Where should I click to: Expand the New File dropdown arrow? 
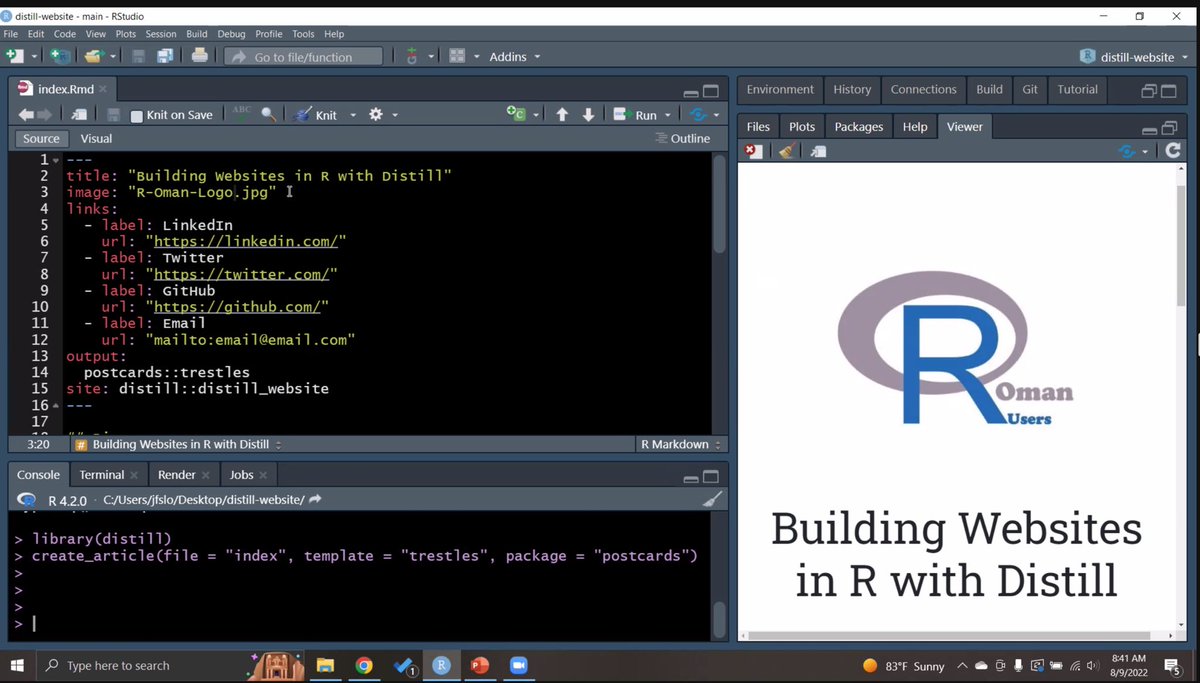click(34, 57)
